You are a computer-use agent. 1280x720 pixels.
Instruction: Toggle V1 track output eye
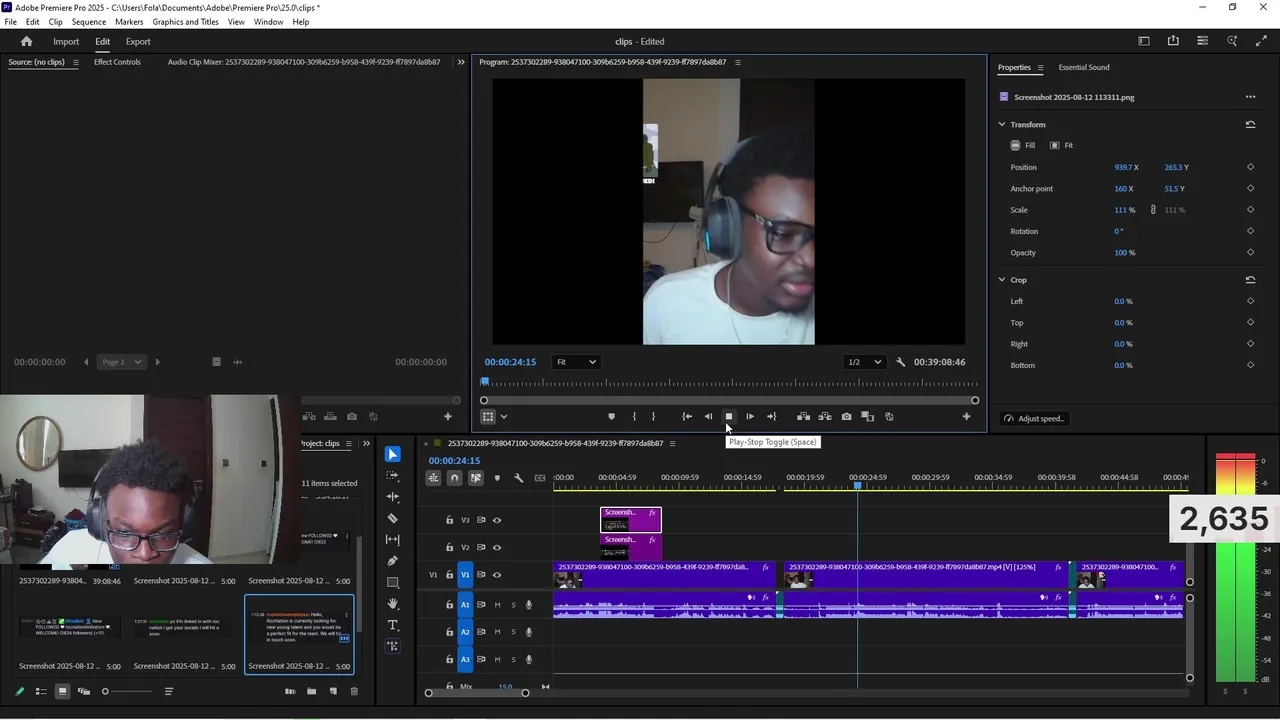pyautogui.click(x=497, y=575)
